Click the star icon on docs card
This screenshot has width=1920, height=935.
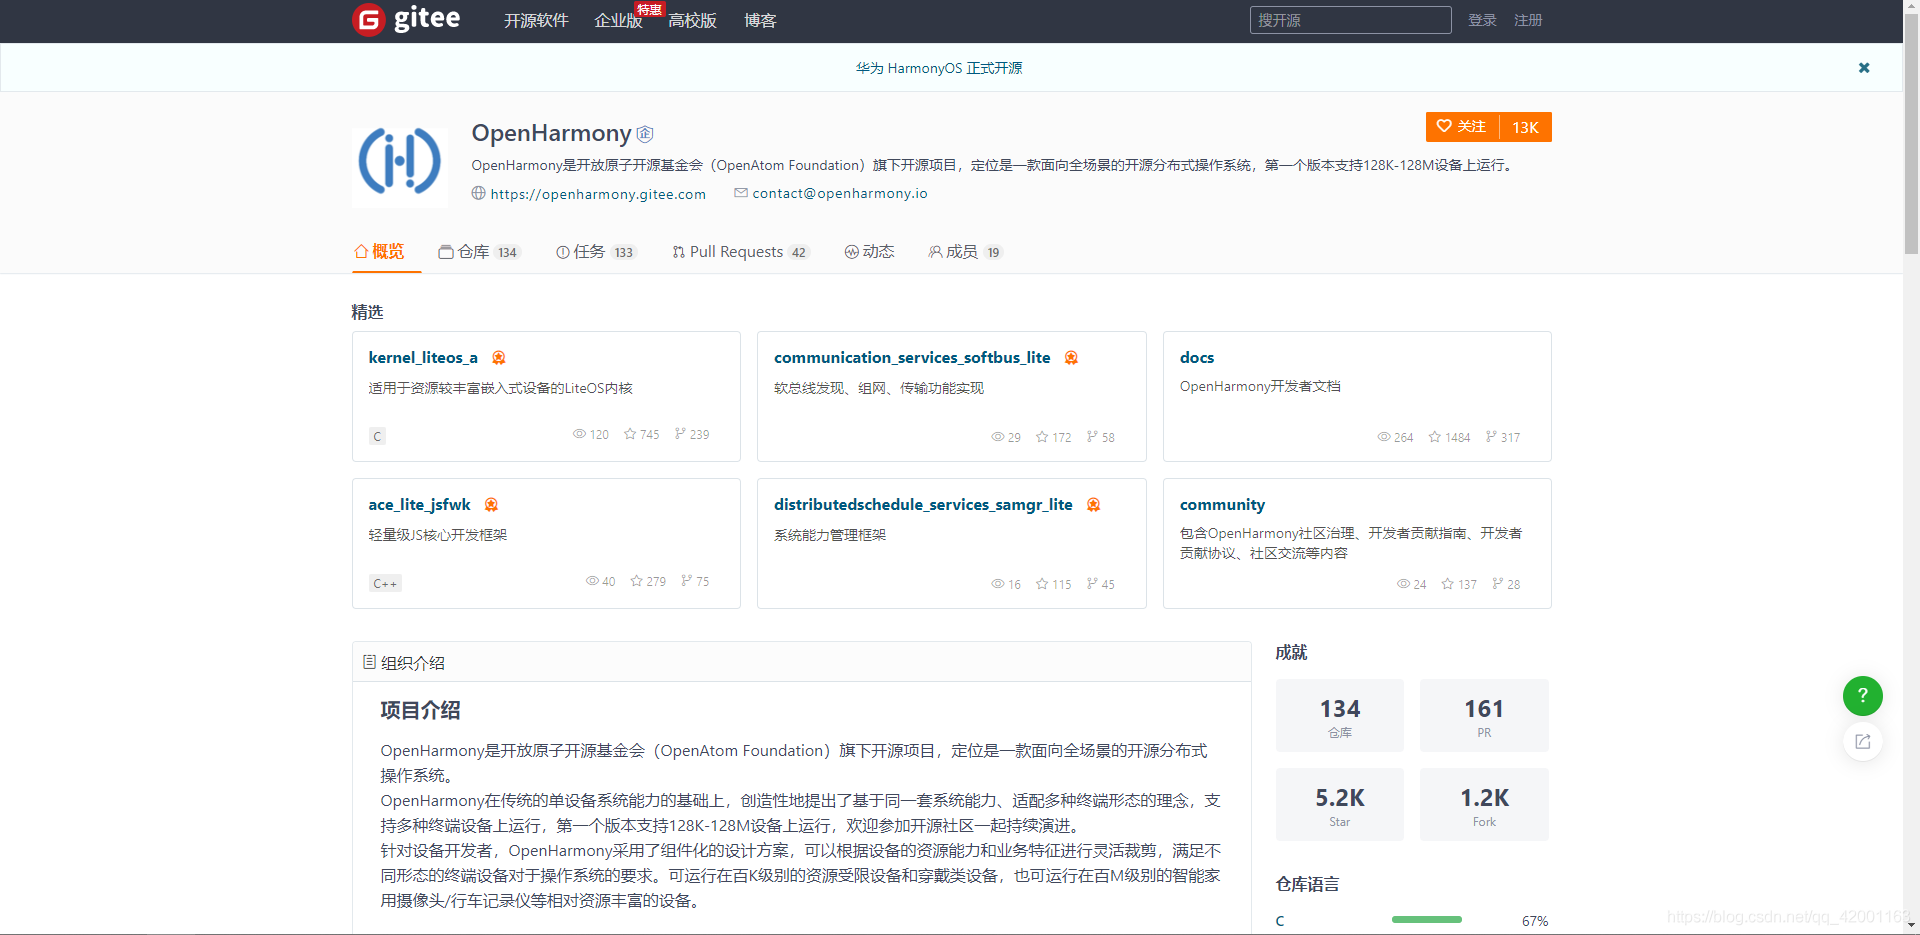pos(1435,437)
